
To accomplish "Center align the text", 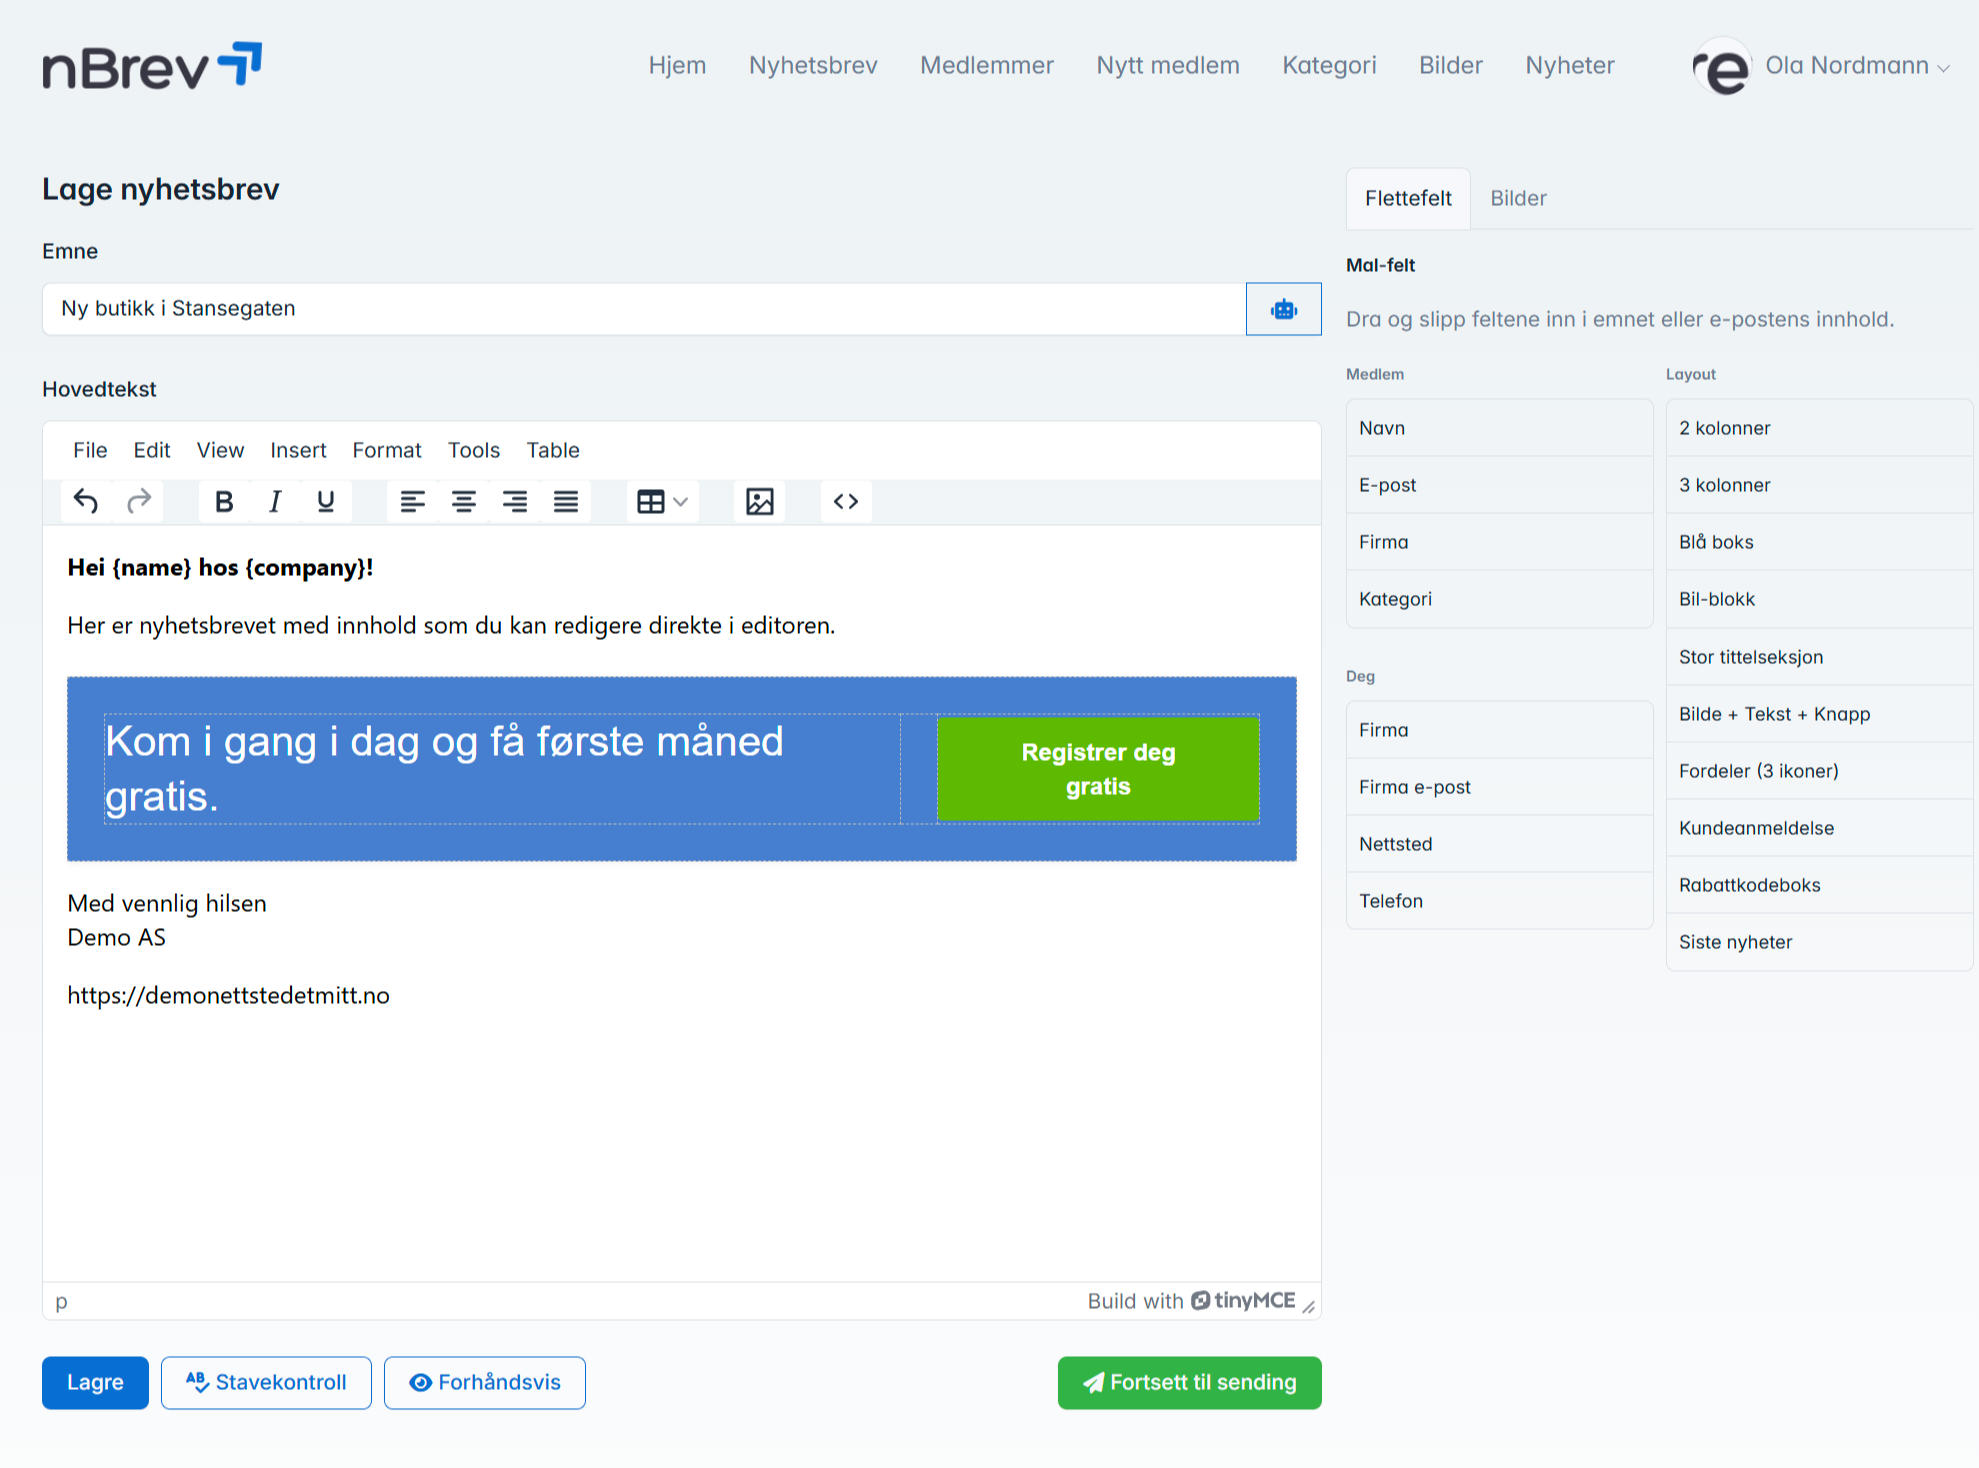I will (x=463, y=501).
